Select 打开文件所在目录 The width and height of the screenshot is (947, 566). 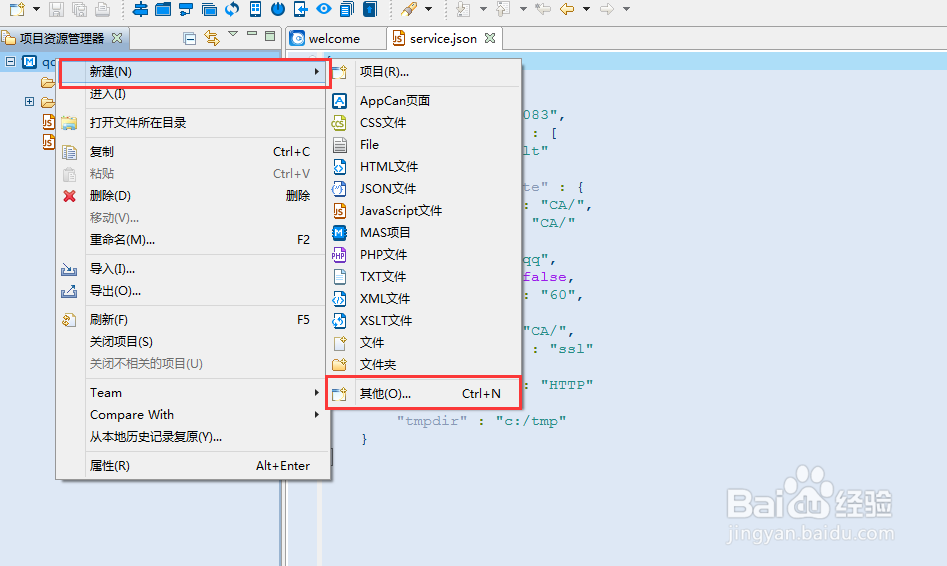193,123
